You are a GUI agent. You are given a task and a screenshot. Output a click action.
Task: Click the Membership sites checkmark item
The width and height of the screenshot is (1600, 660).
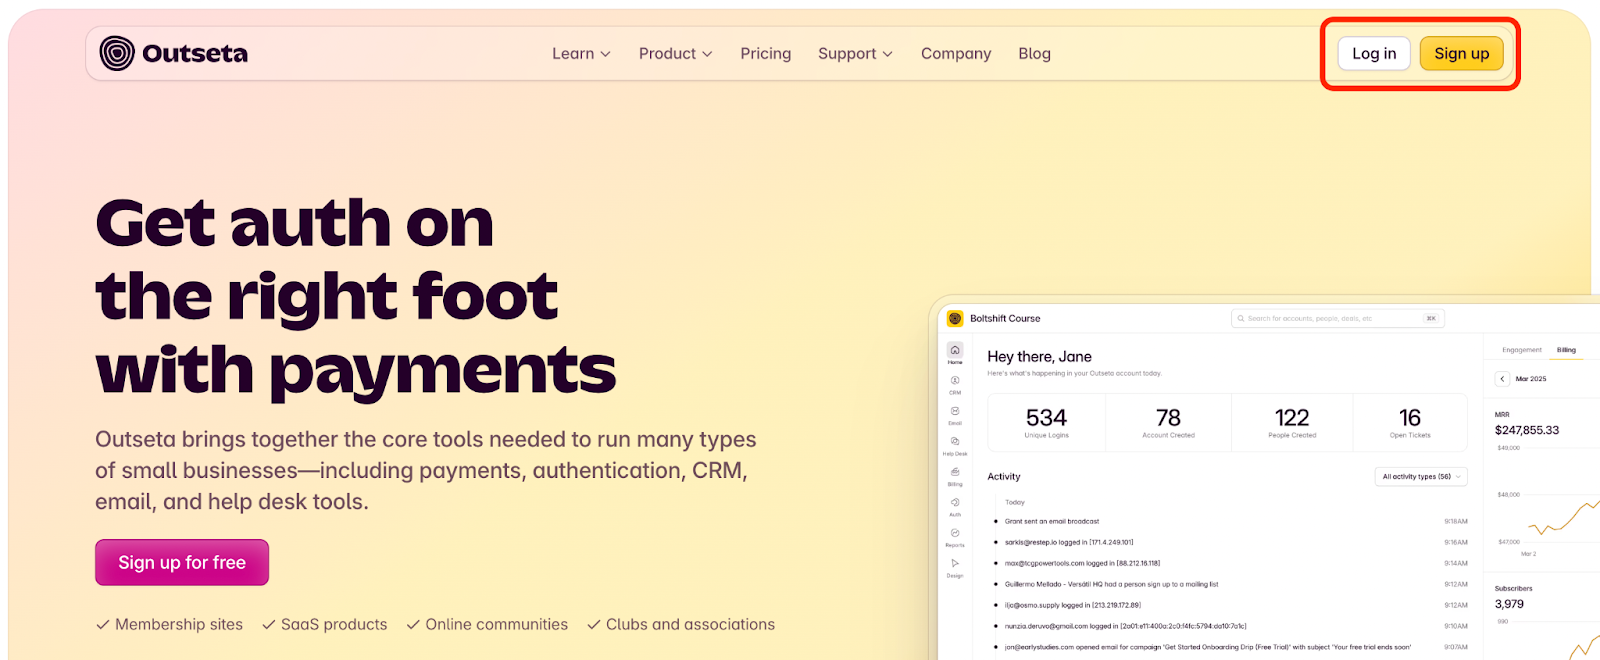(169, 624)
